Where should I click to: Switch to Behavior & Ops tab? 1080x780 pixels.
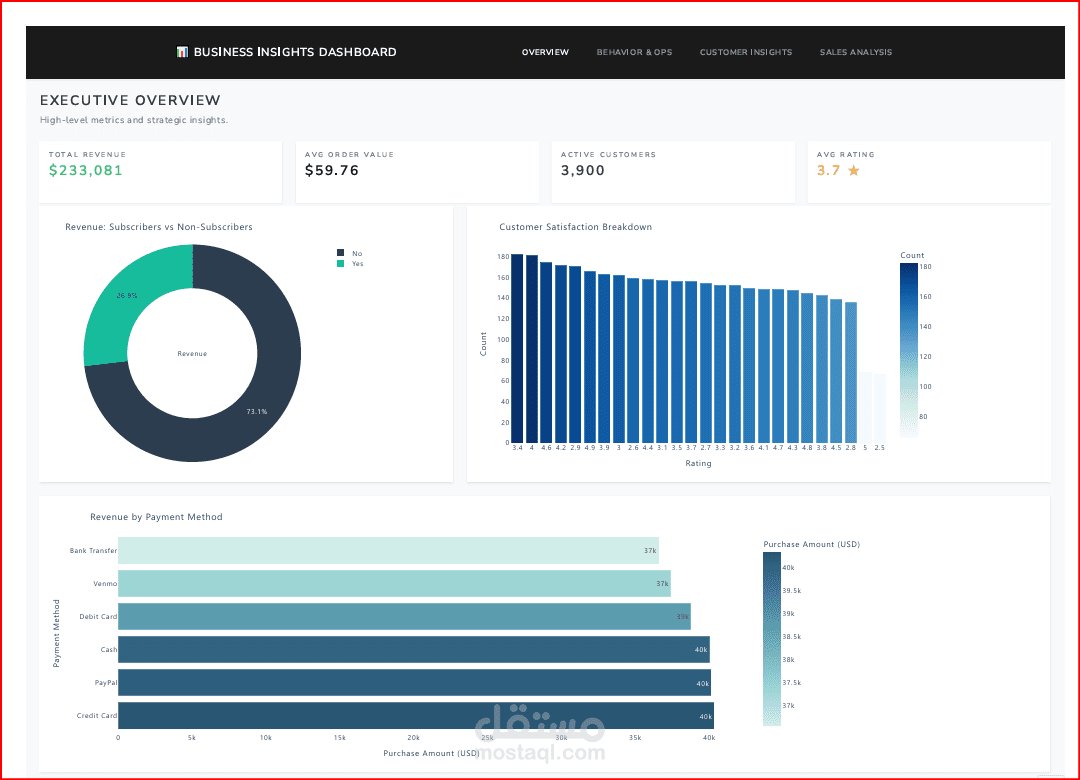[634, 52]
